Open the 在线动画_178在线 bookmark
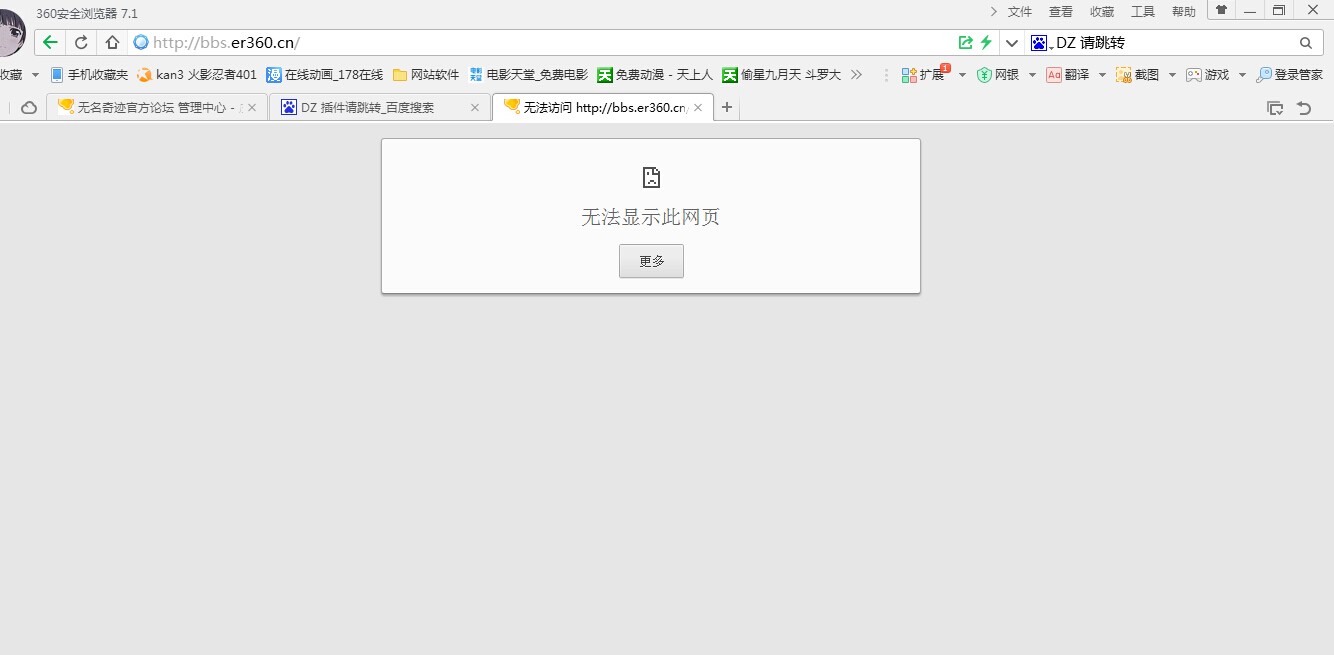This screenshot has width=1334, height=655. 324,75
